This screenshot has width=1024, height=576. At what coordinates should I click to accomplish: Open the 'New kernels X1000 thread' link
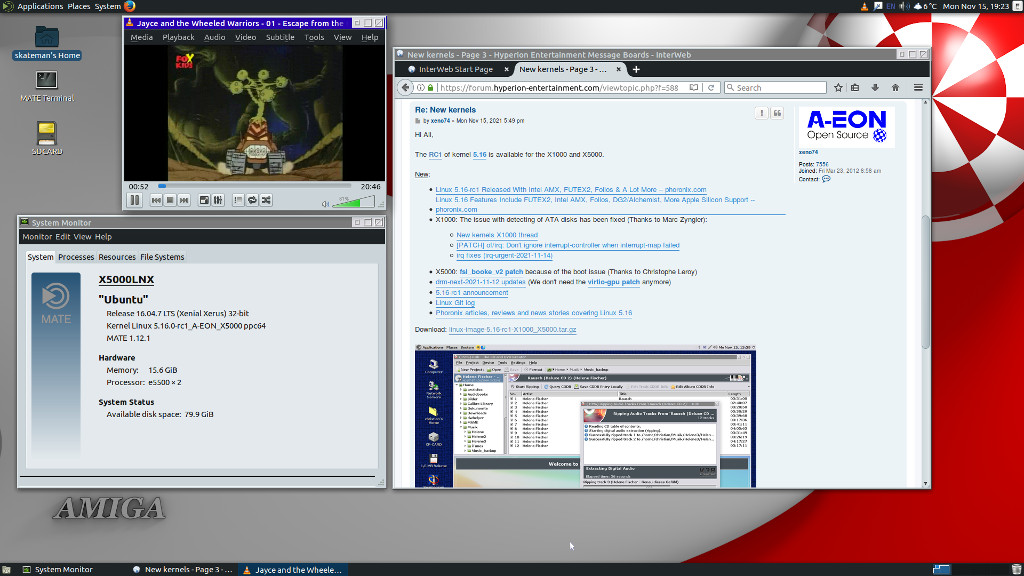point(497,235)
